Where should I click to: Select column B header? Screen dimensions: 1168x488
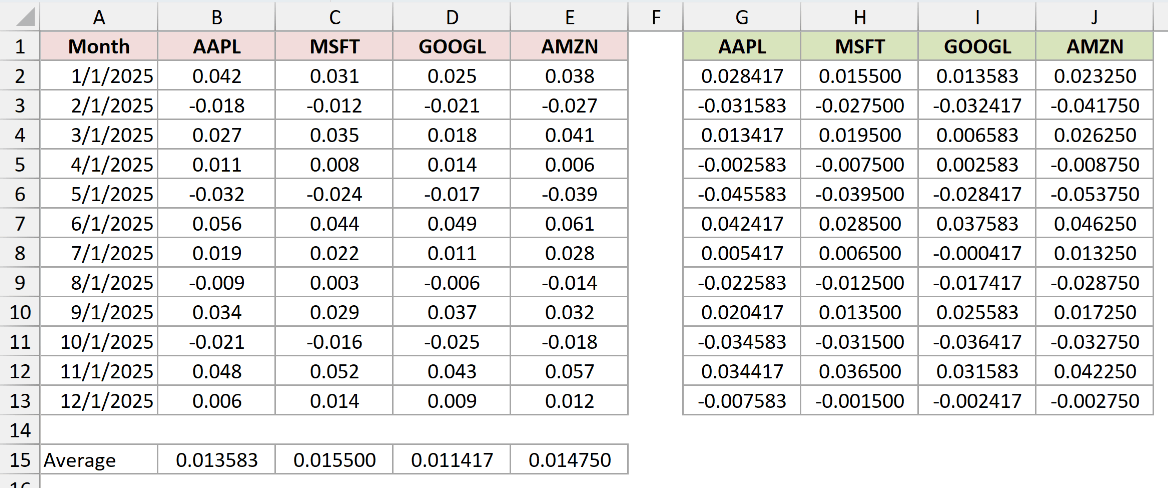pos(216,16)
